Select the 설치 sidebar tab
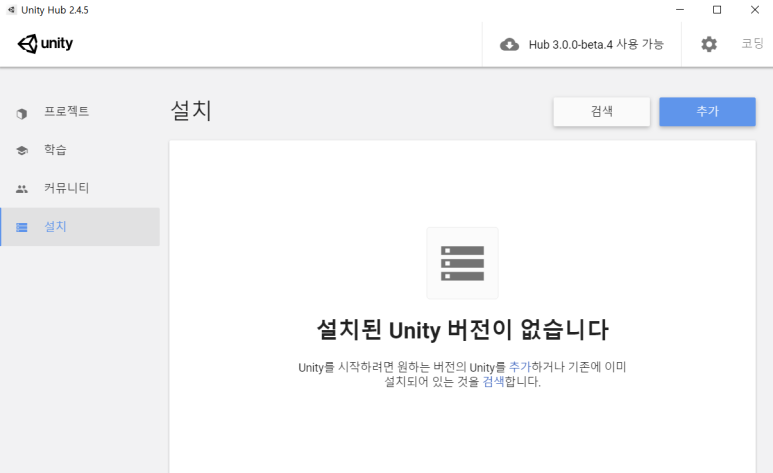Screen dimensions: 773x473 coord(80,227)
